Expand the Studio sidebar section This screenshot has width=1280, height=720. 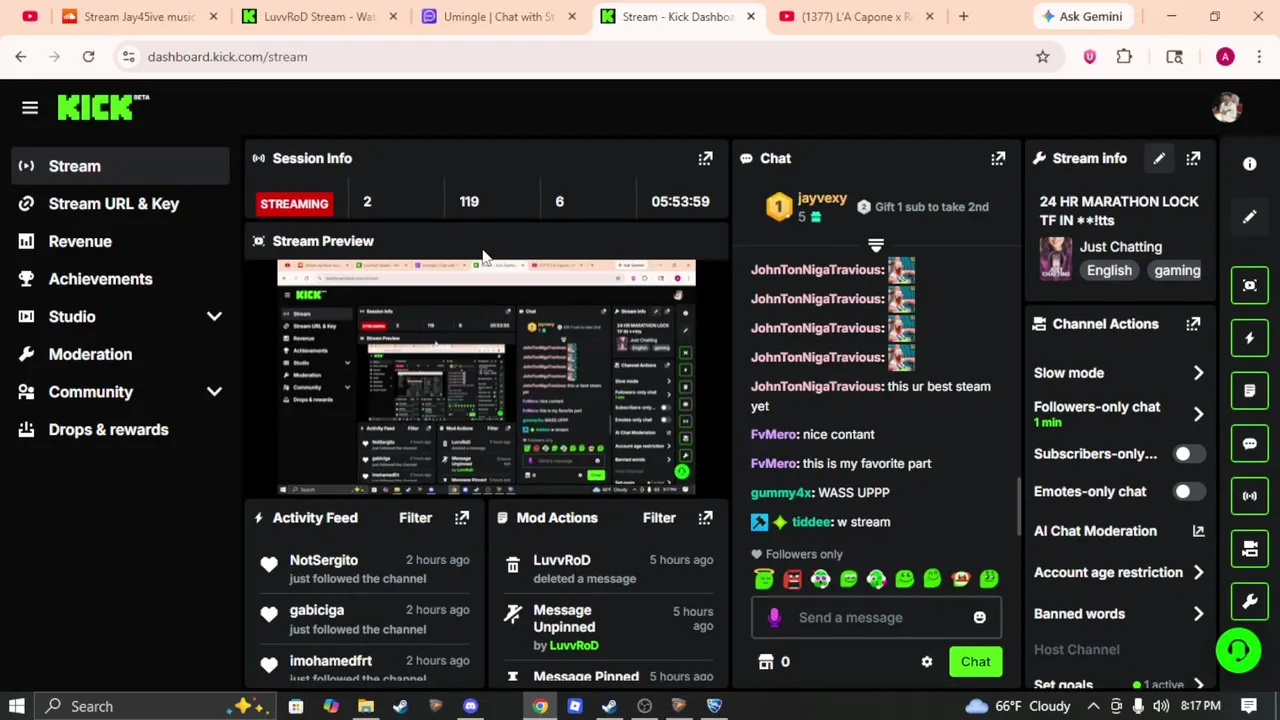214,317
